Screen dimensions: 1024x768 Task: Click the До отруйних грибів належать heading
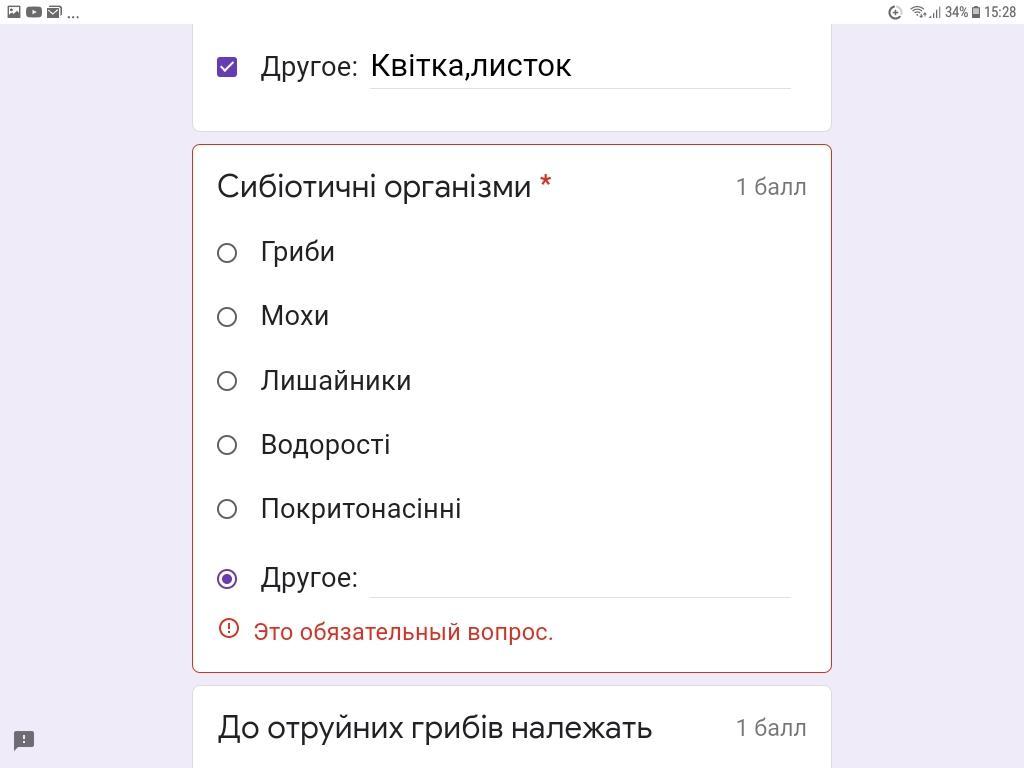435,728
